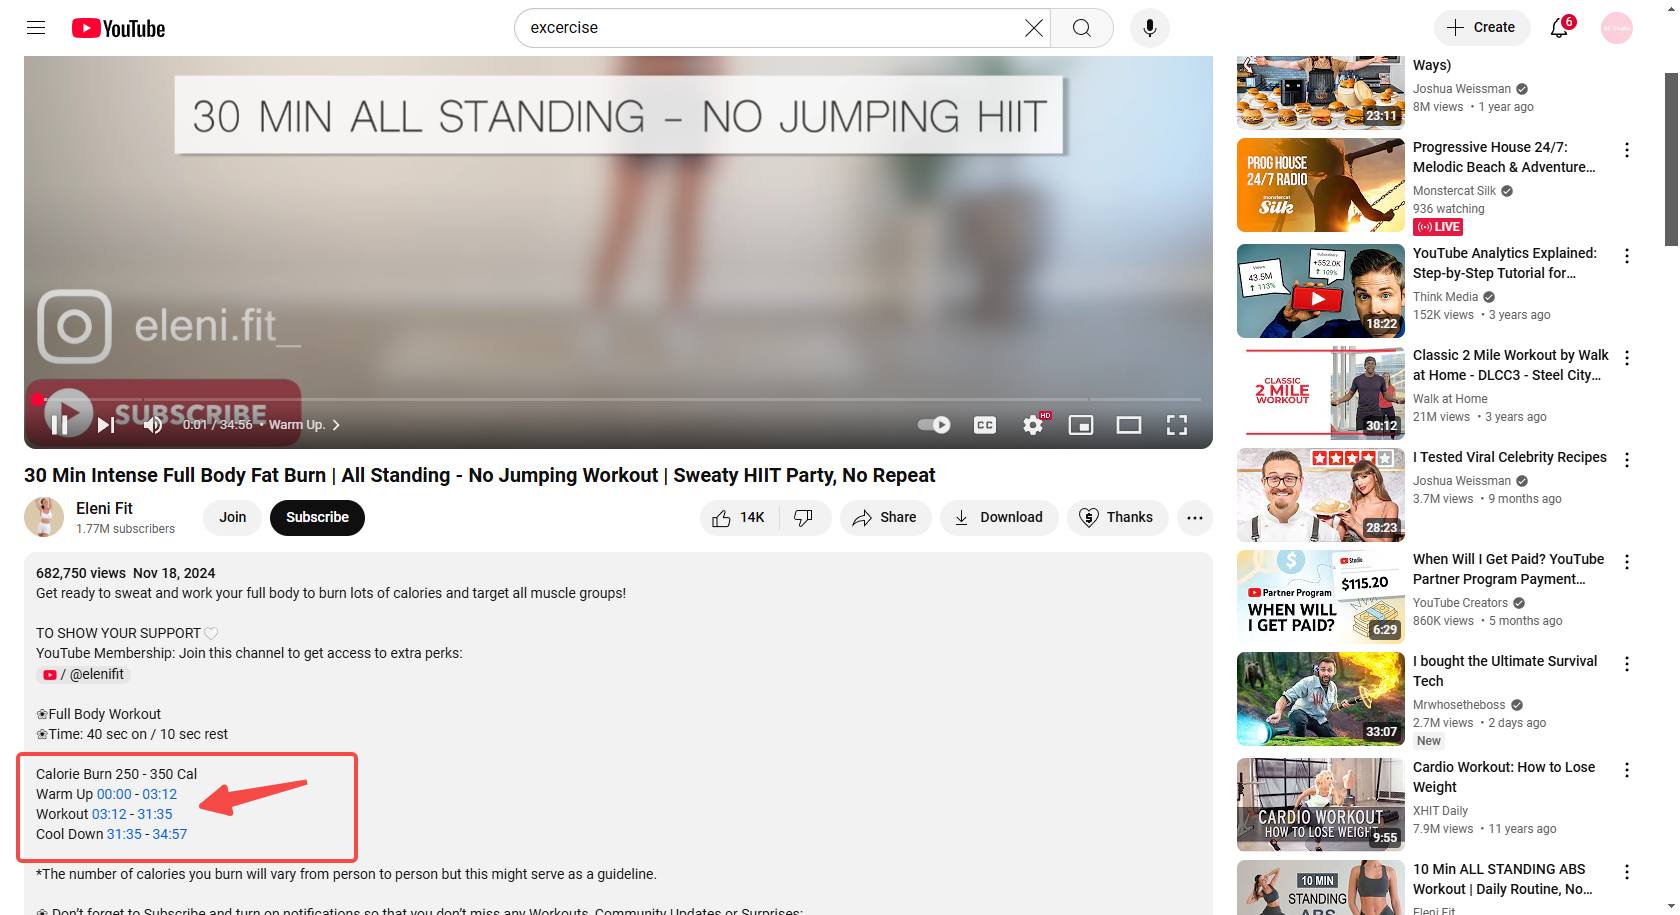This screenshot has width=1680, height=915.
Task: Pause the video with the pause control
Action: pyautogui.click(x=60, y=424)
